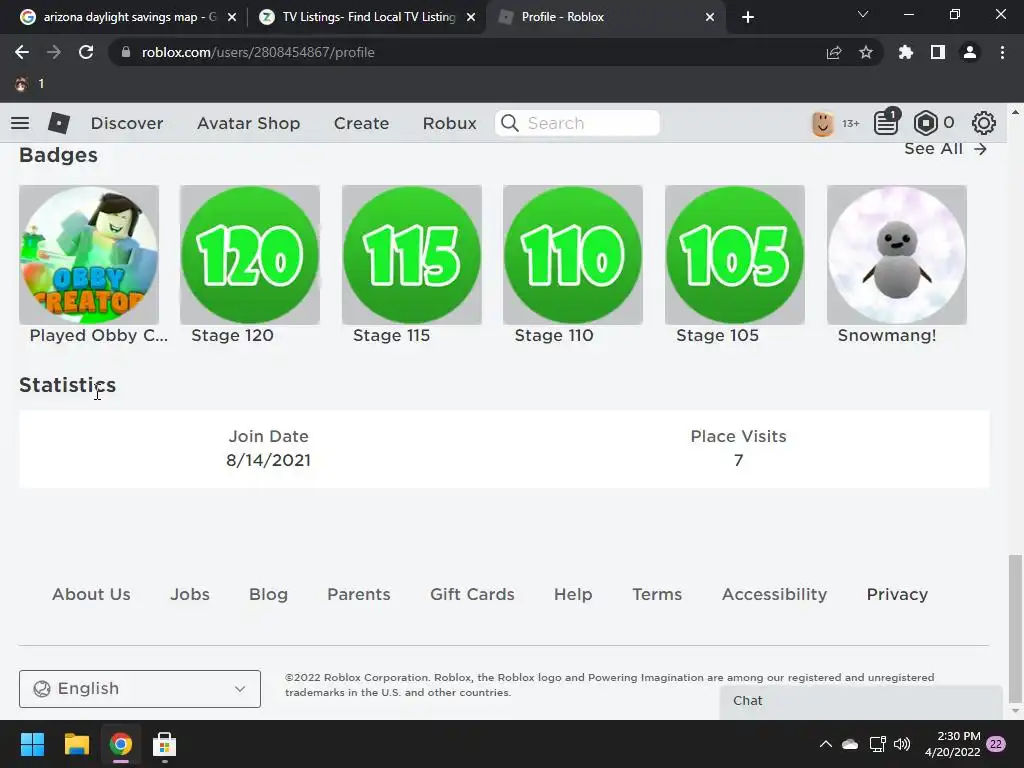
Task: Focus the Roblox Search input field
Action: point(577,123)
